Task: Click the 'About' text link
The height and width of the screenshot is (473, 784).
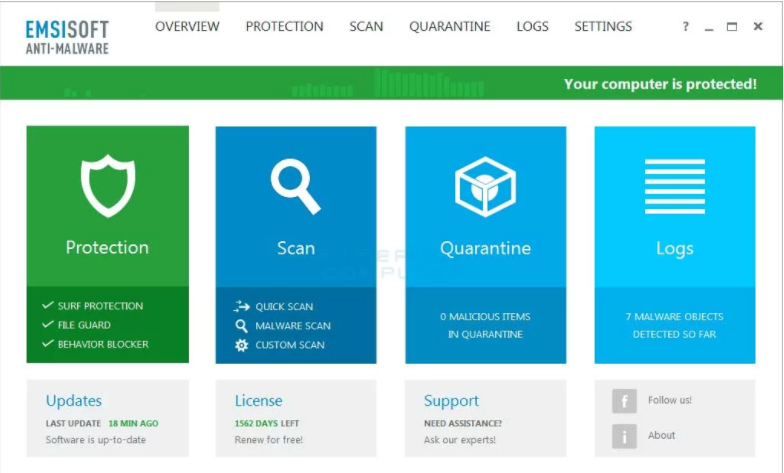Action: point(661,436)
